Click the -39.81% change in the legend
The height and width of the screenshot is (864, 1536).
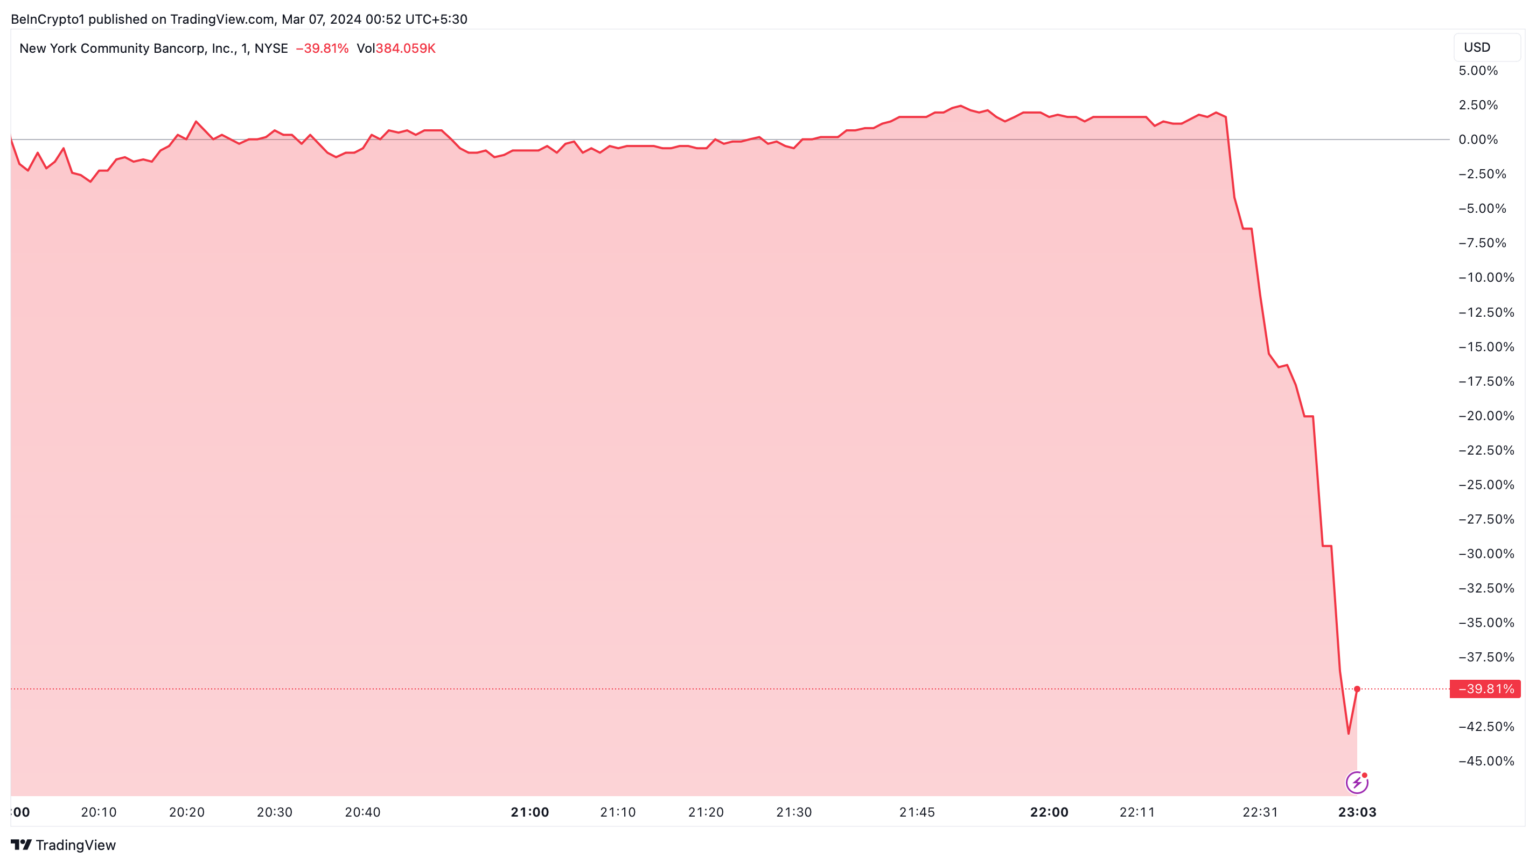[322, 48]
